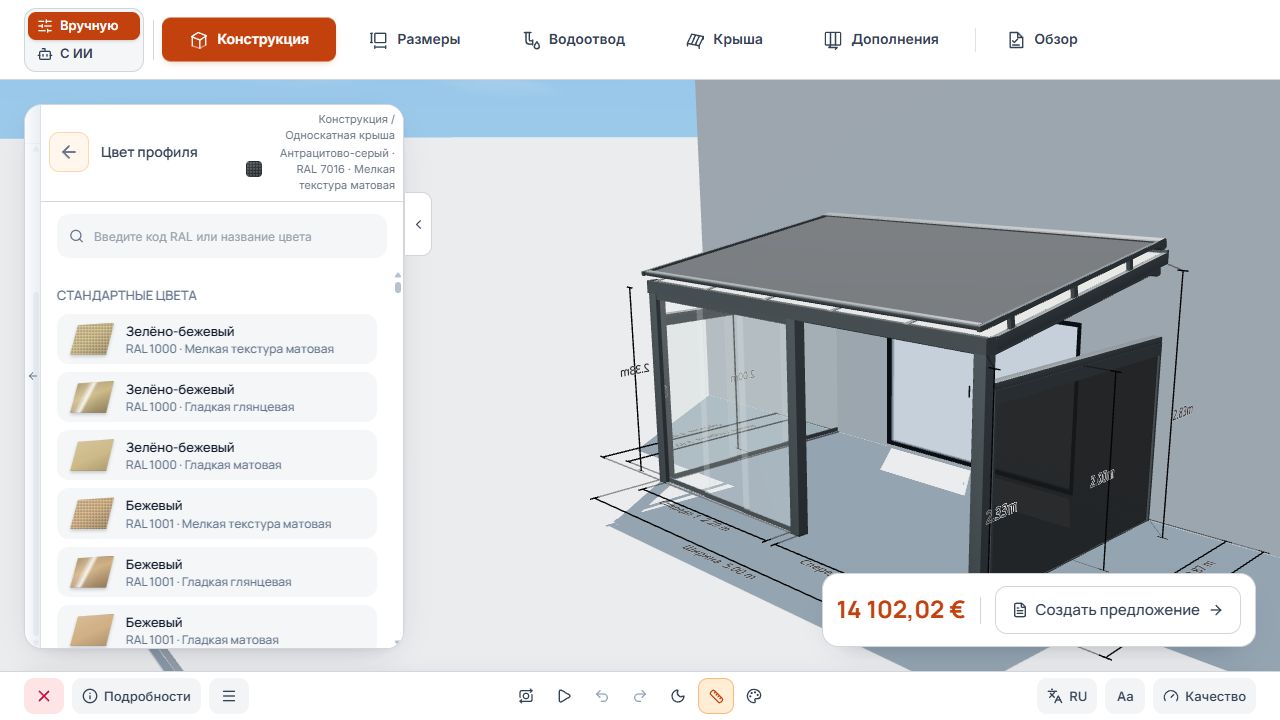Viewport: 1280px width, 720px height.
Task: Open the Обзор tab
Action: 1043,40
